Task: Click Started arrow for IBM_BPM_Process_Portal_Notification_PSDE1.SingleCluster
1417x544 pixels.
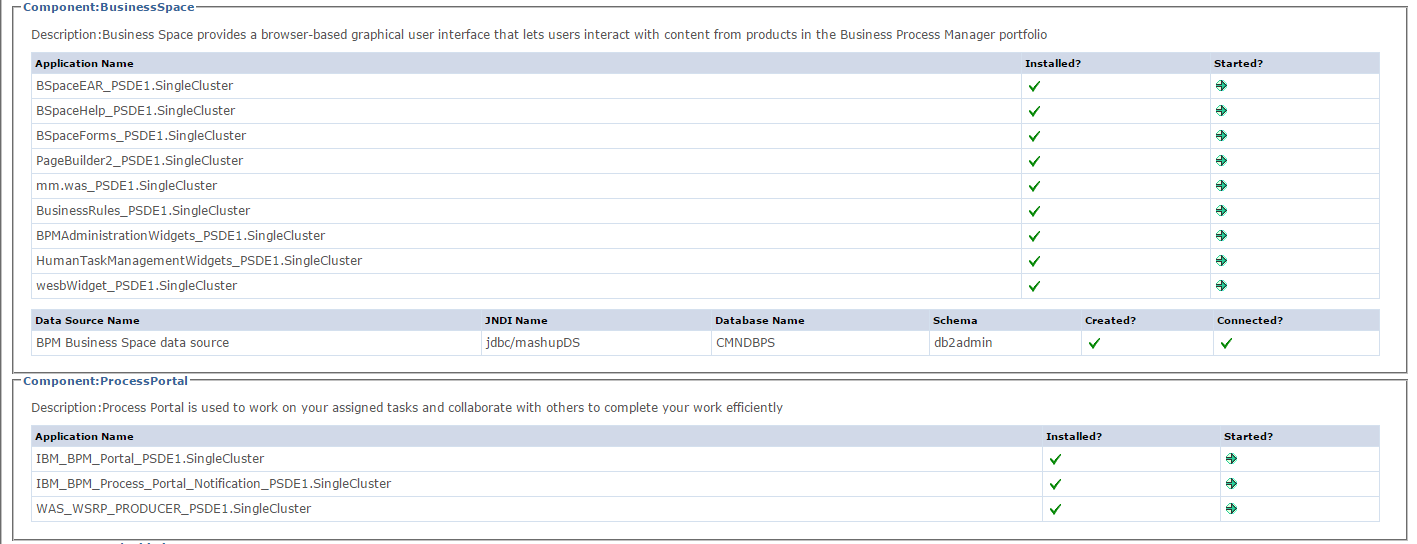Action: pos(1231,483)
